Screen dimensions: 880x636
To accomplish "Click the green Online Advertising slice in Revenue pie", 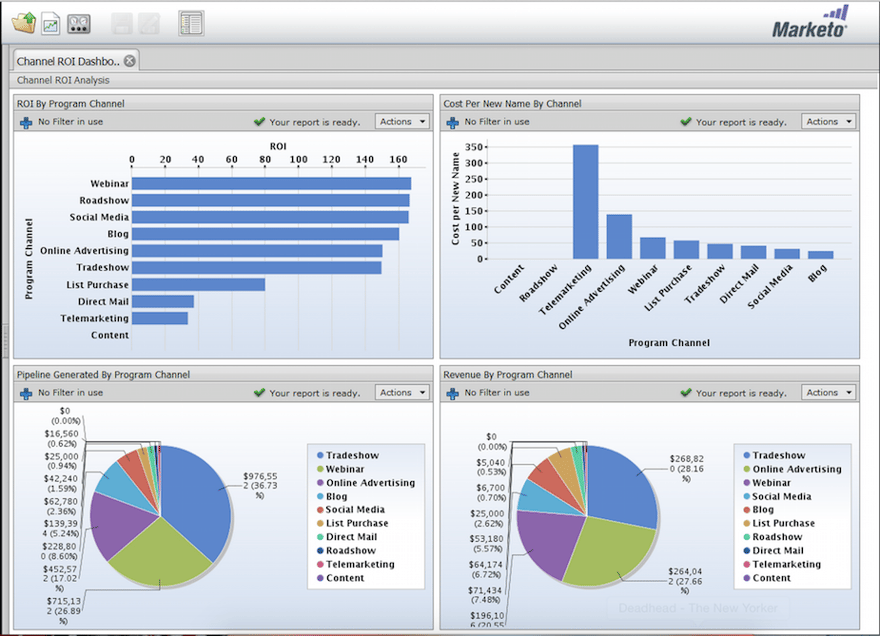I will coord(606,553).
